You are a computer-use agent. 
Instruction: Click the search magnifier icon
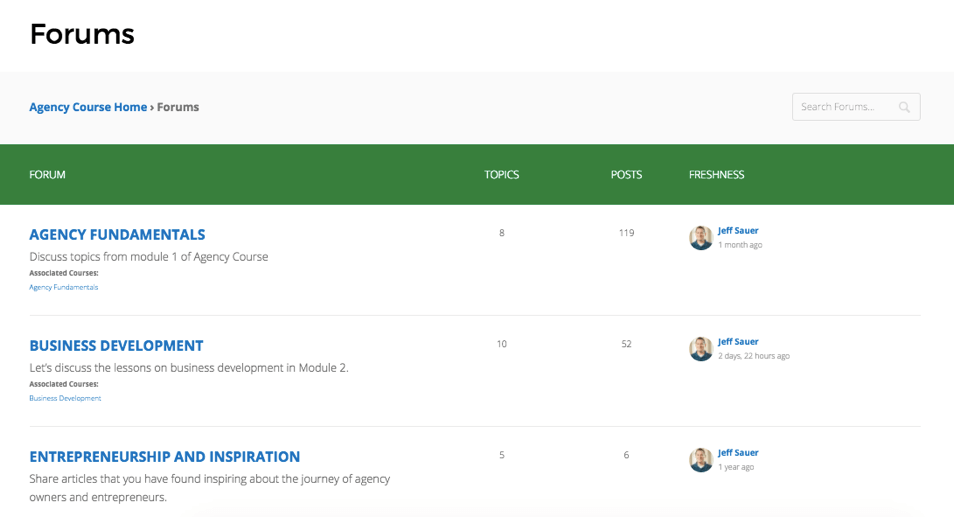pos(904,107)
